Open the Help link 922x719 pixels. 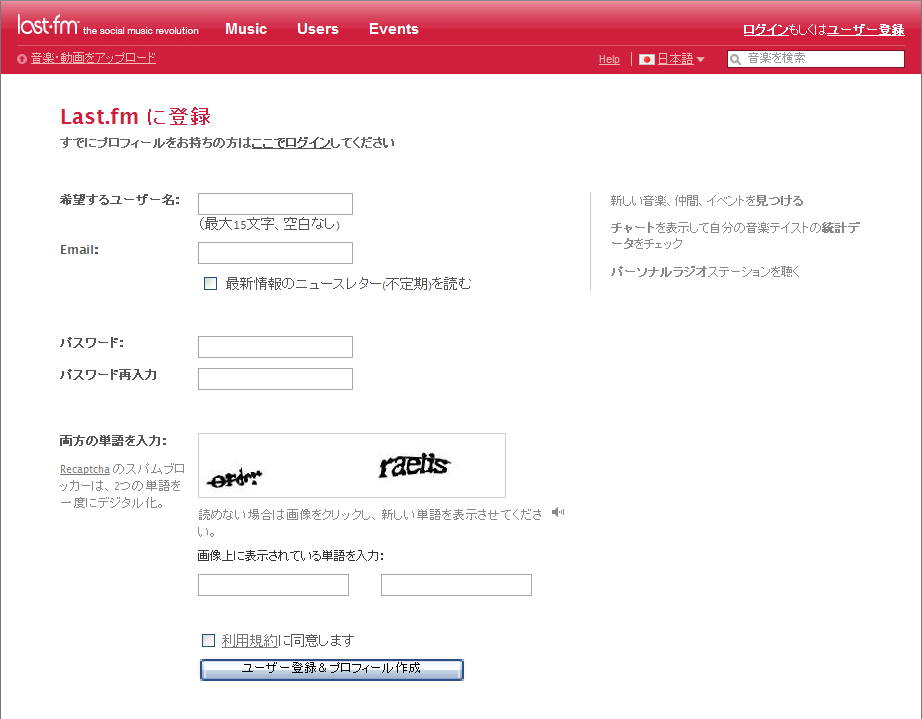pos(609,59)
